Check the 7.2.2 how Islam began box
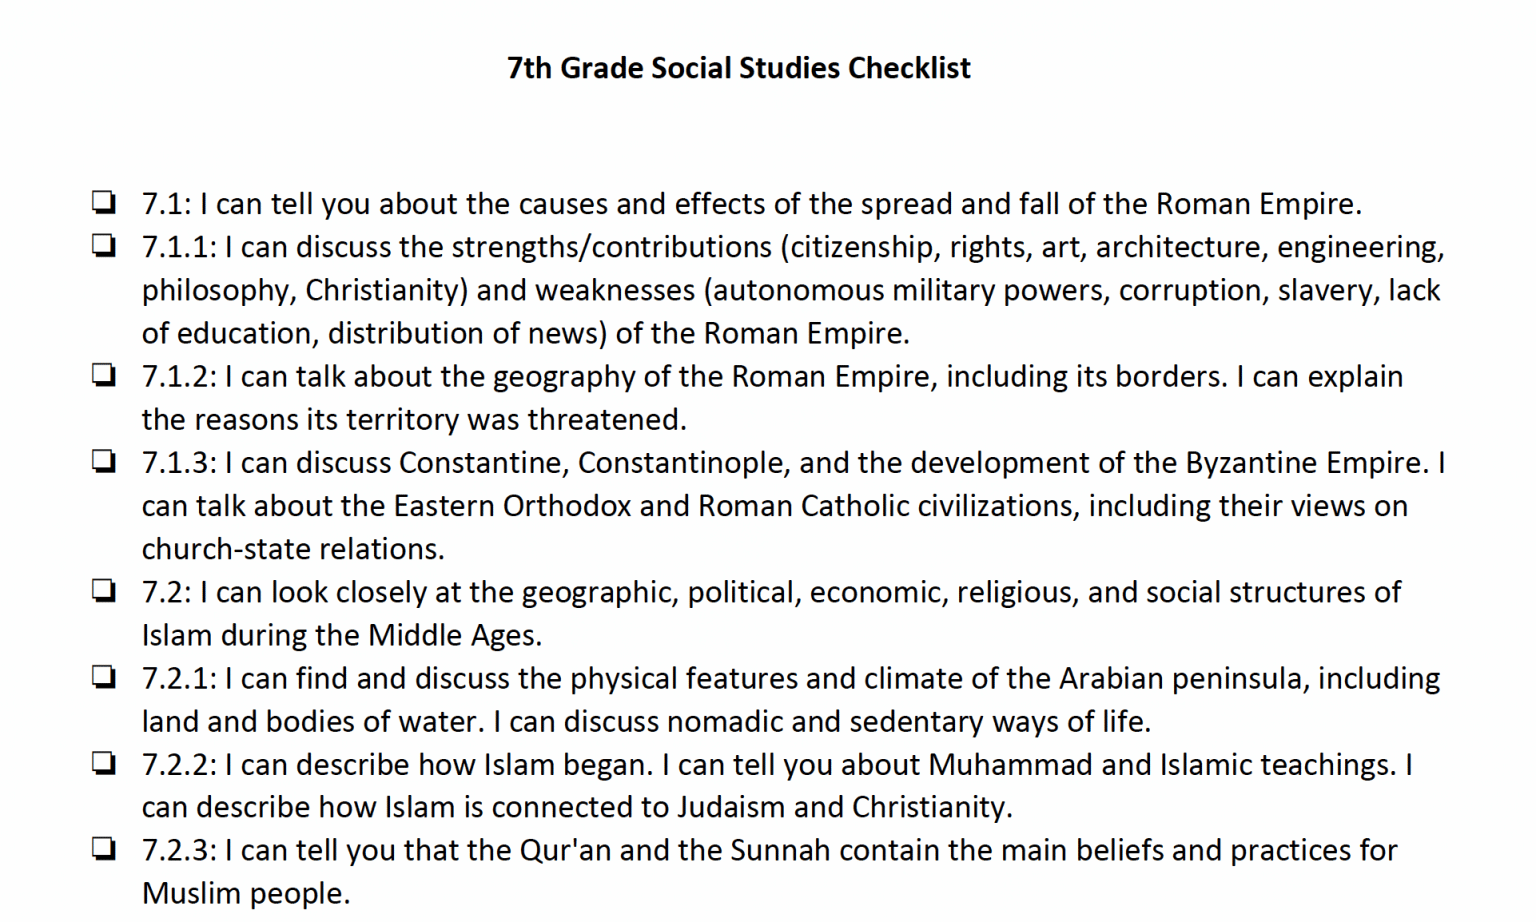Image resolution: width=1536 pixels, height=922 pixels. click(103, 763)
